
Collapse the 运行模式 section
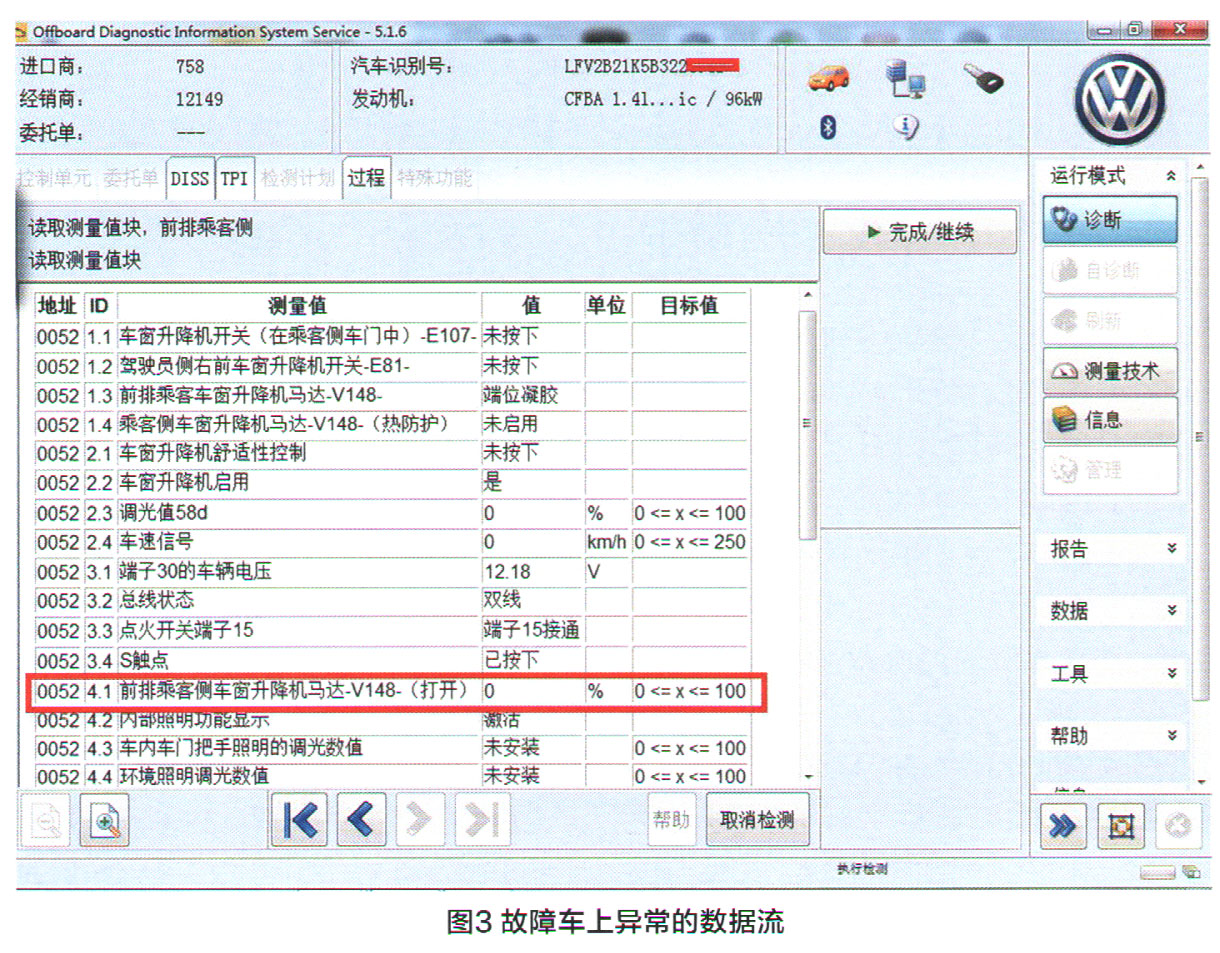click(x=1170, y=176)
